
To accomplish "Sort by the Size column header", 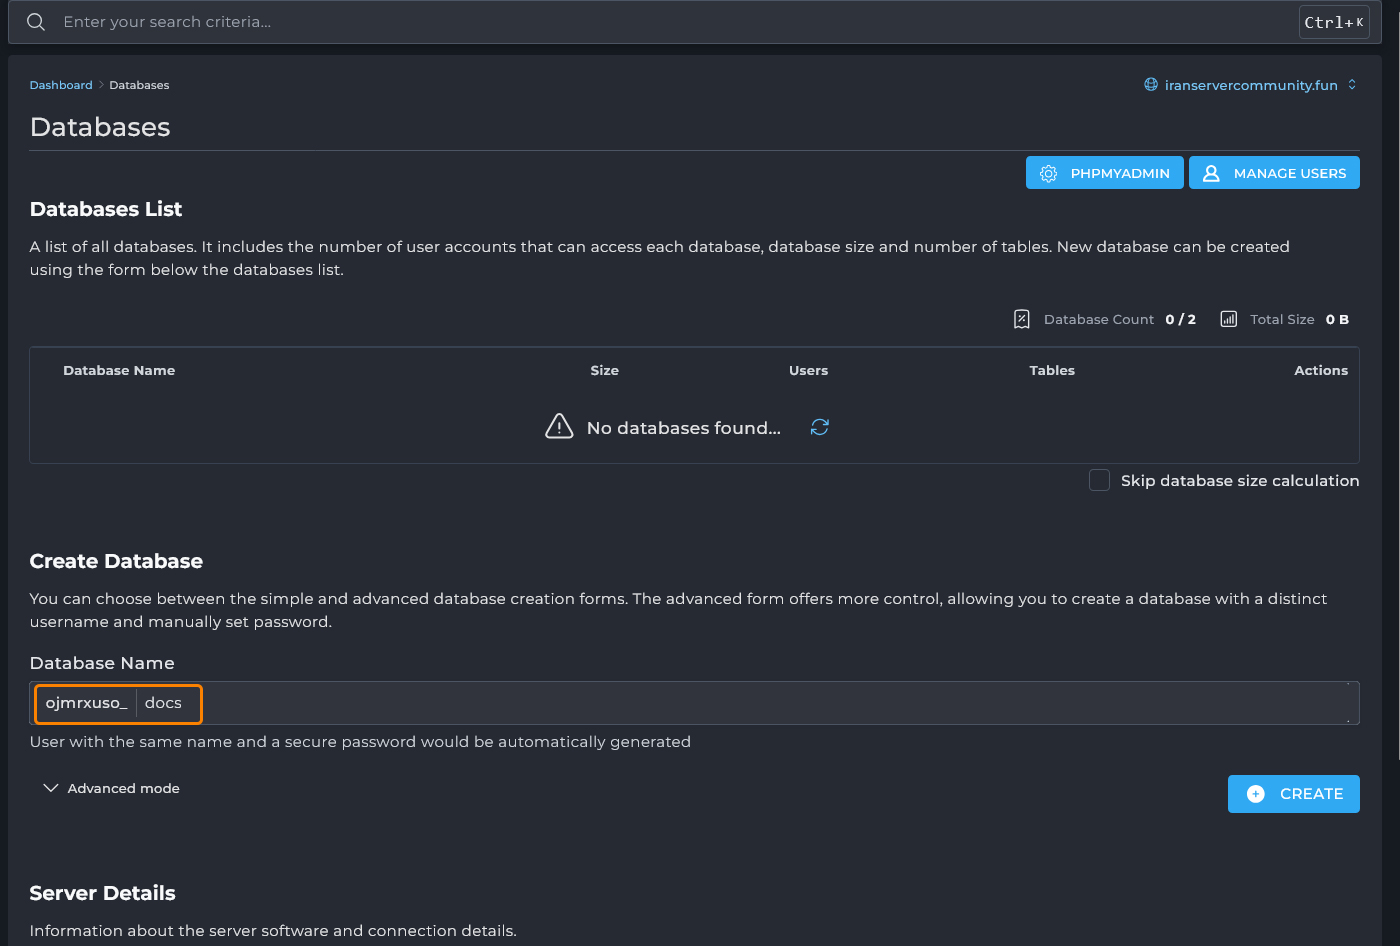I will pos(604,370).
